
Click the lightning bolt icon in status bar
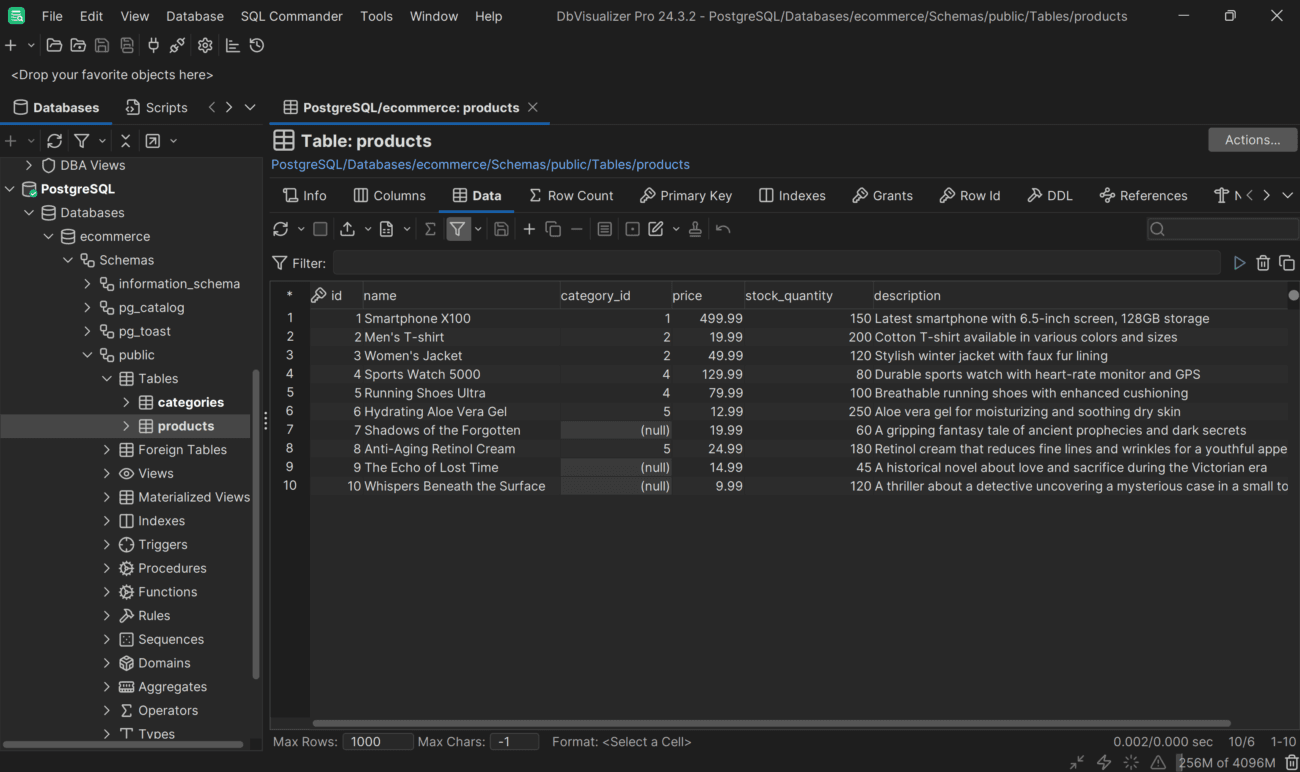(x=1104, y=762)
